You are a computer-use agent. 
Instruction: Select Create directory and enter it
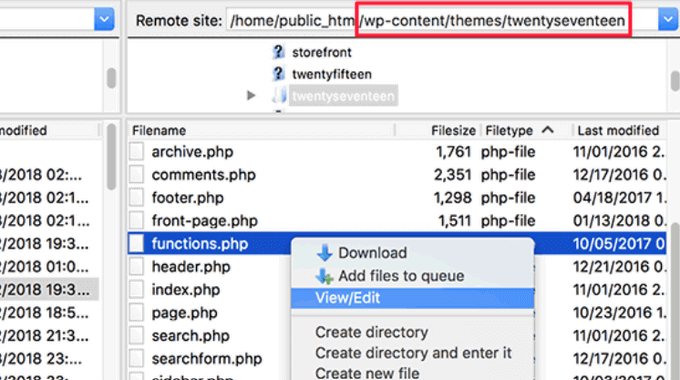(x=413, y=353)
